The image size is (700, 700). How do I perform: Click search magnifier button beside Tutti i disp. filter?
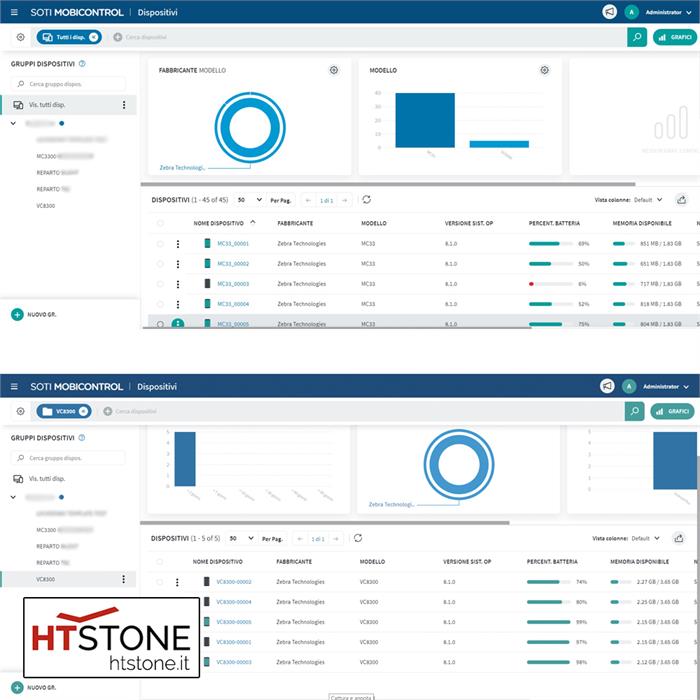coord(637,37)
